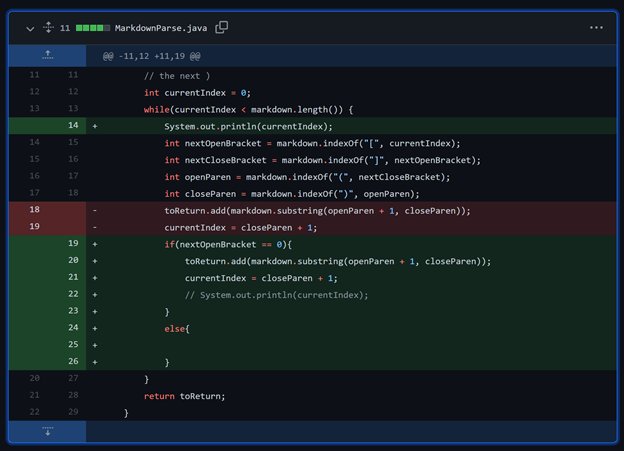Screen dimensions: 624x451
Task: Click the MarkdownParse.java file name
Action: (161, 28)
